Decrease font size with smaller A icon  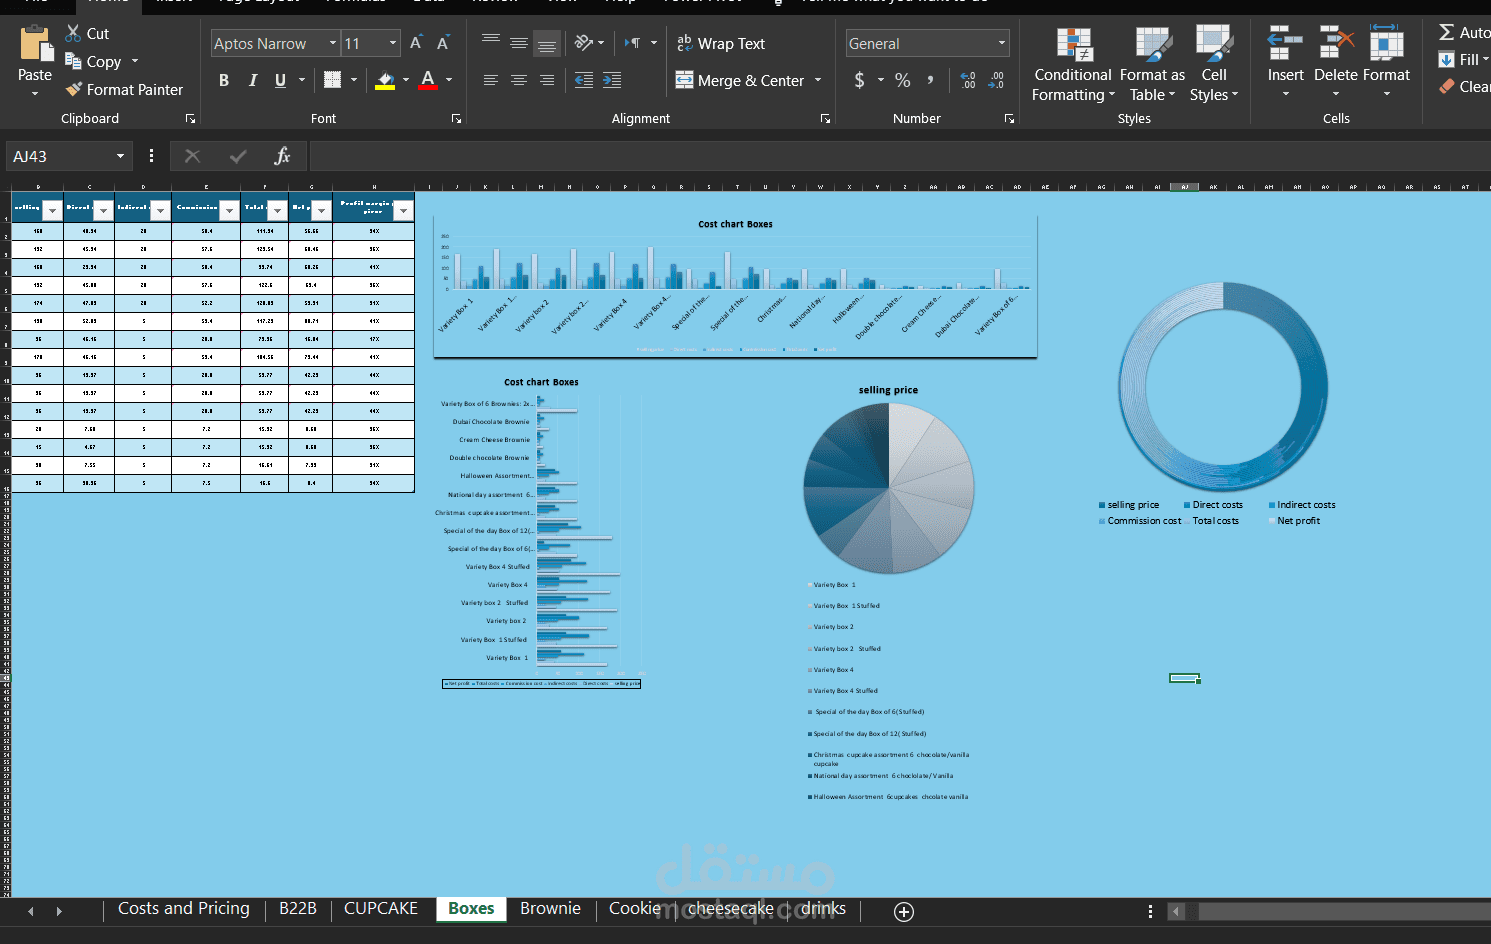point(443,43)
